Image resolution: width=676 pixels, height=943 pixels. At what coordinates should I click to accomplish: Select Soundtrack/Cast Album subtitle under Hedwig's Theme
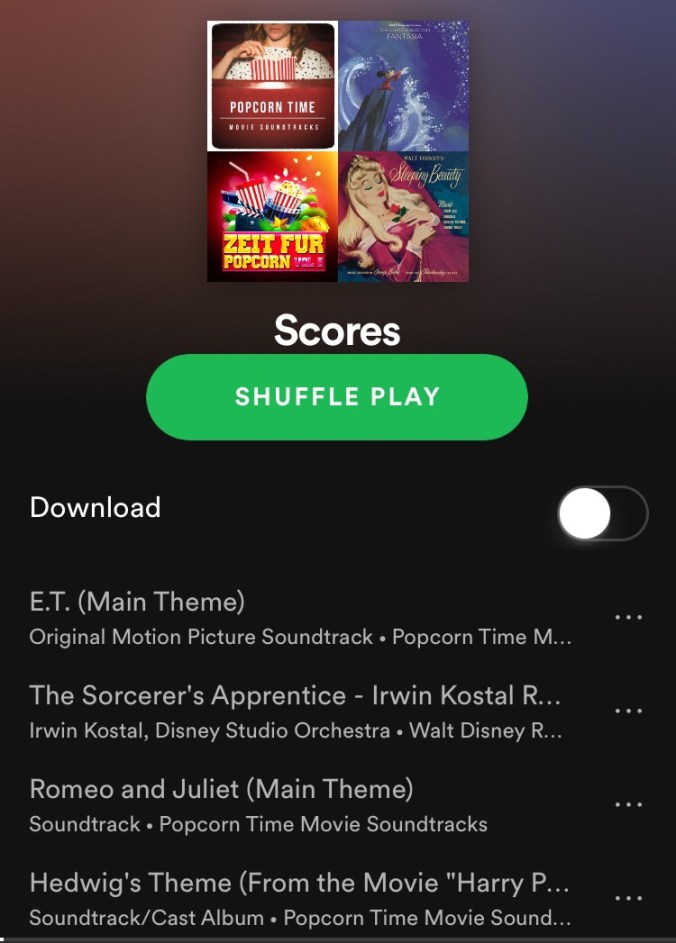[x=146, y=918]
